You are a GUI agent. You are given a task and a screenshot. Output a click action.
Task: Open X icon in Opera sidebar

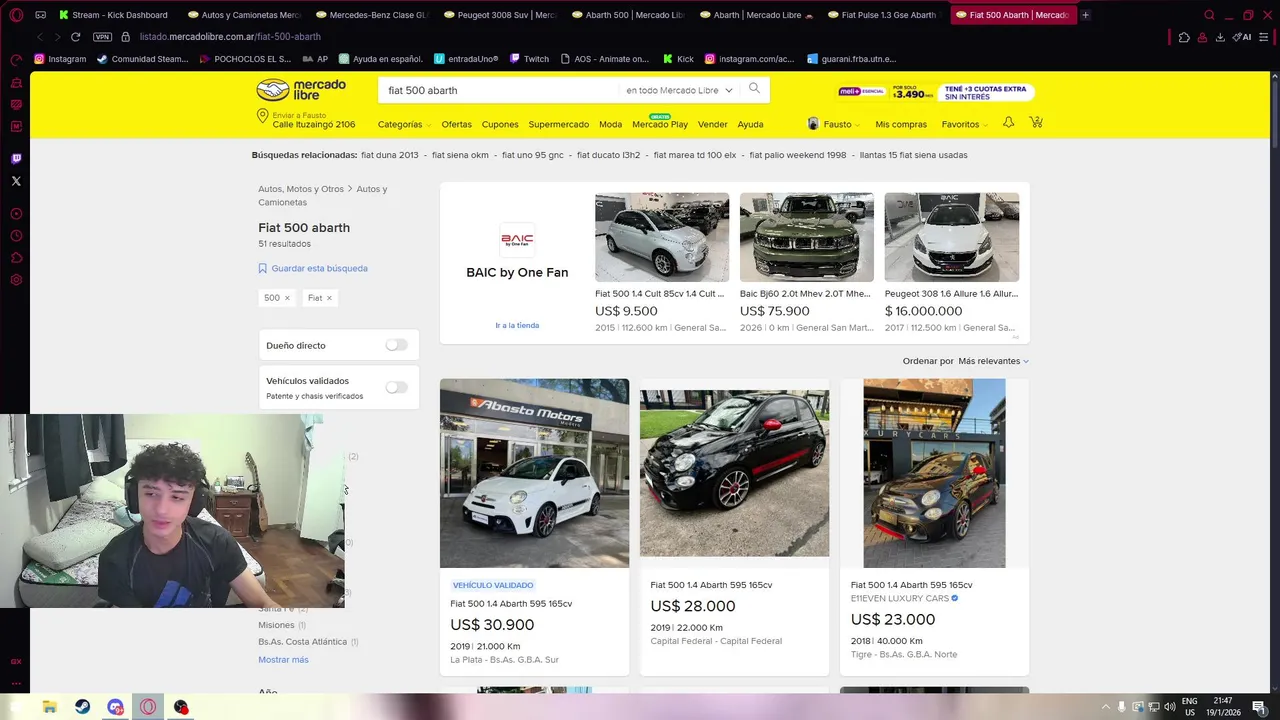click(x=16, y=181)
